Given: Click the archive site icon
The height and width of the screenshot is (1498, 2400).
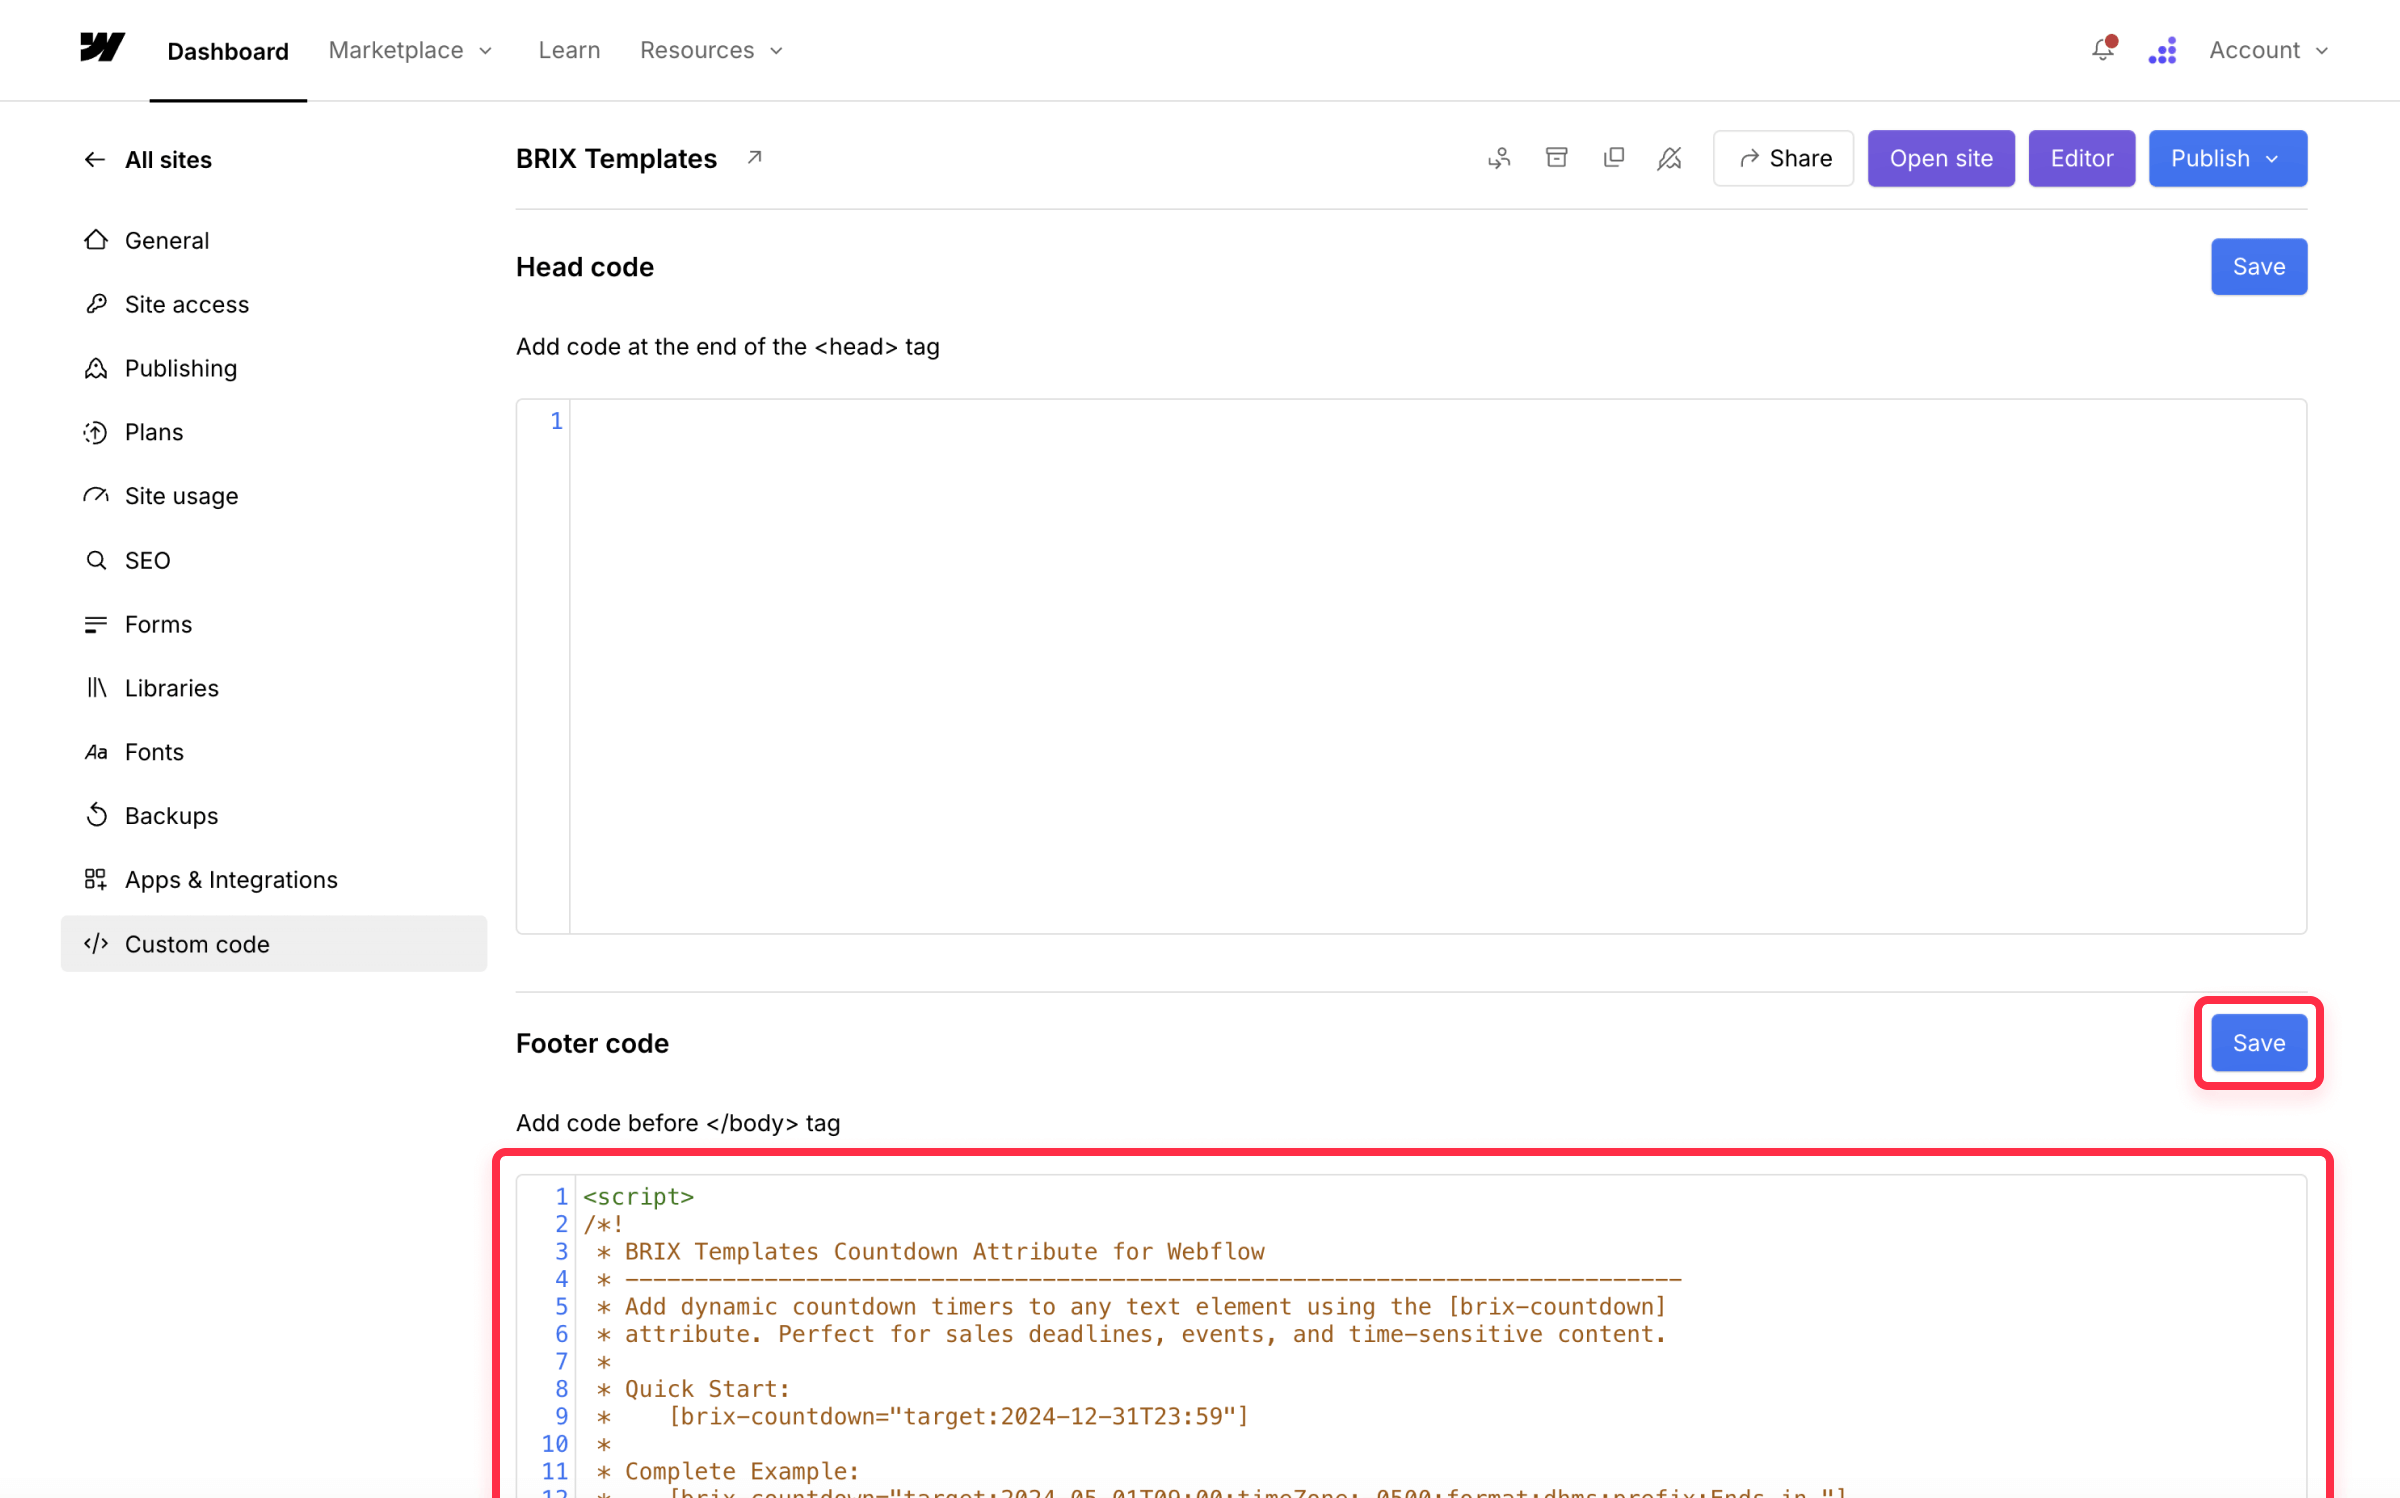Looking at the screenshot, I should (x=1557, y=158).
